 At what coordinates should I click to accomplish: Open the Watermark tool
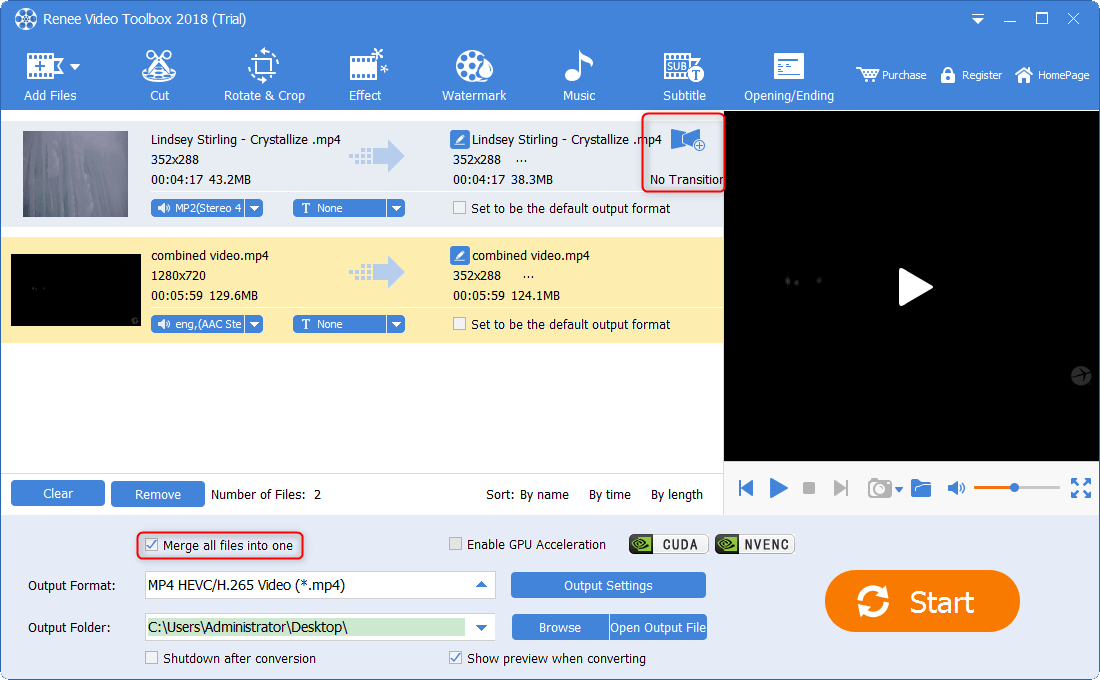click(x=474, y=76)
